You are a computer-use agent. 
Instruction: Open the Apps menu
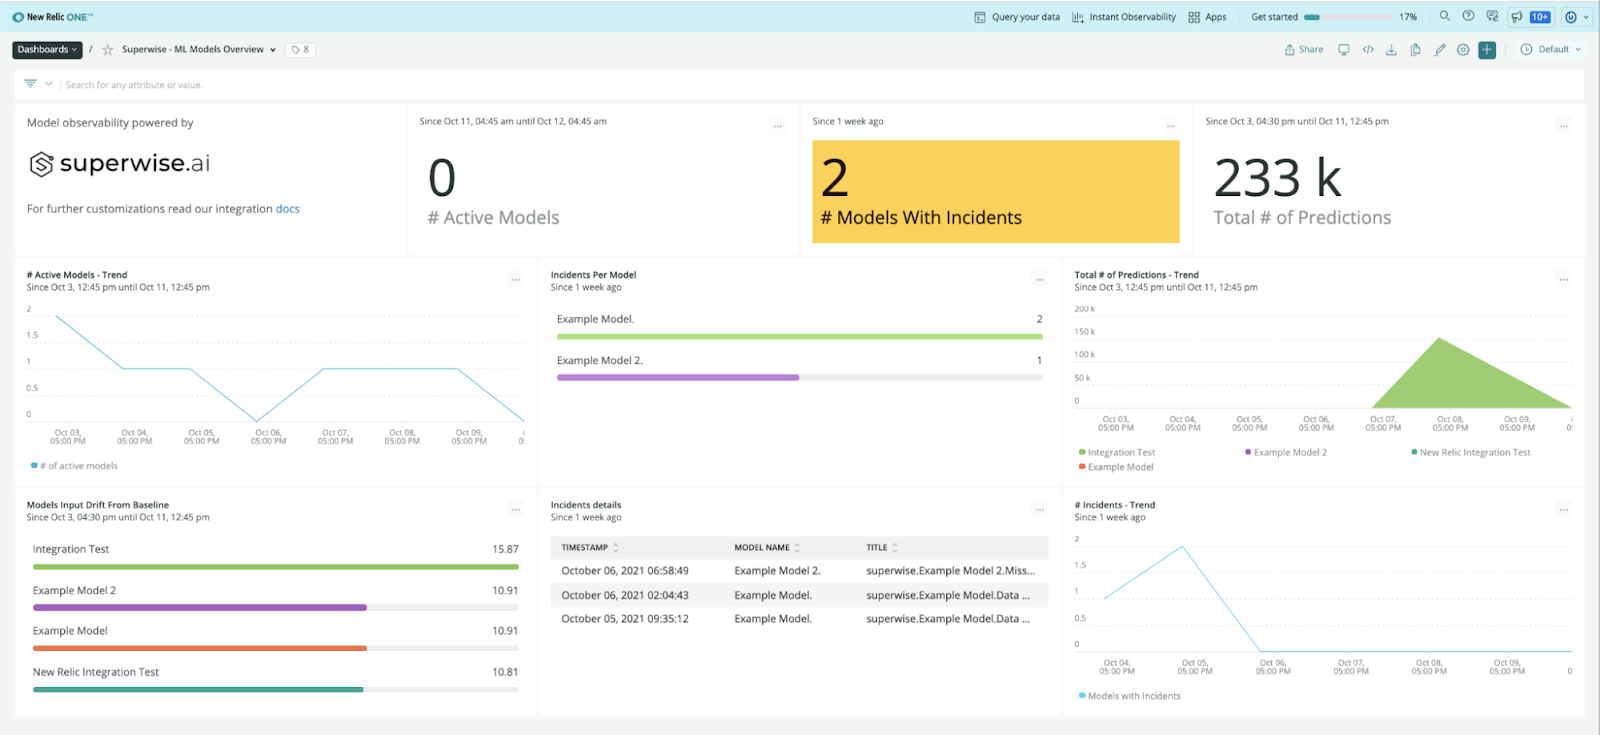(x=1207, y=17)
